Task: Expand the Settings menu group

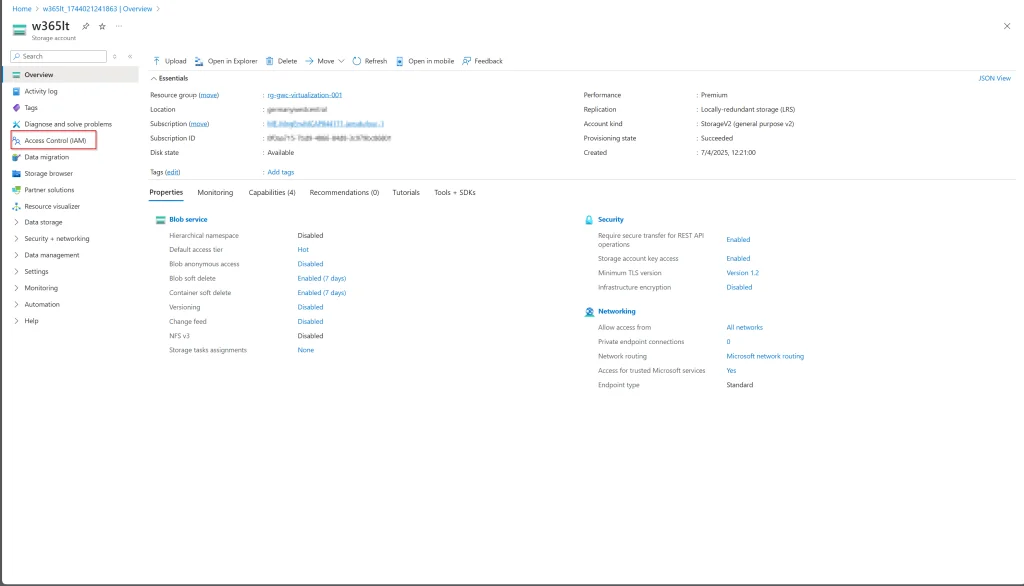Action: point(16,271)
